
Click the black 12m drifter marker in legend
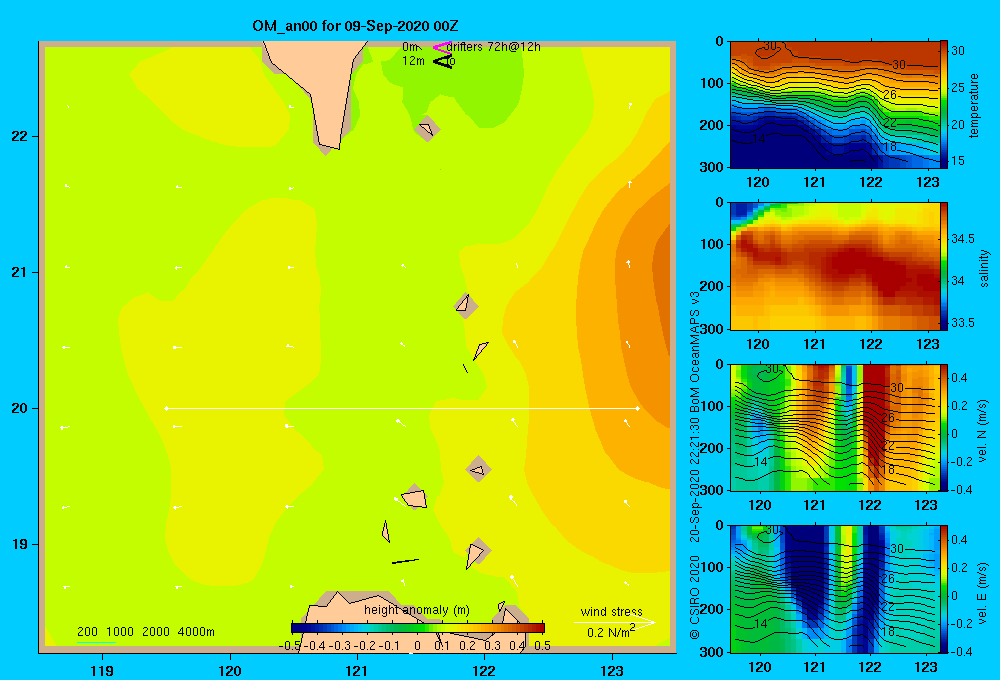(442, 61)
